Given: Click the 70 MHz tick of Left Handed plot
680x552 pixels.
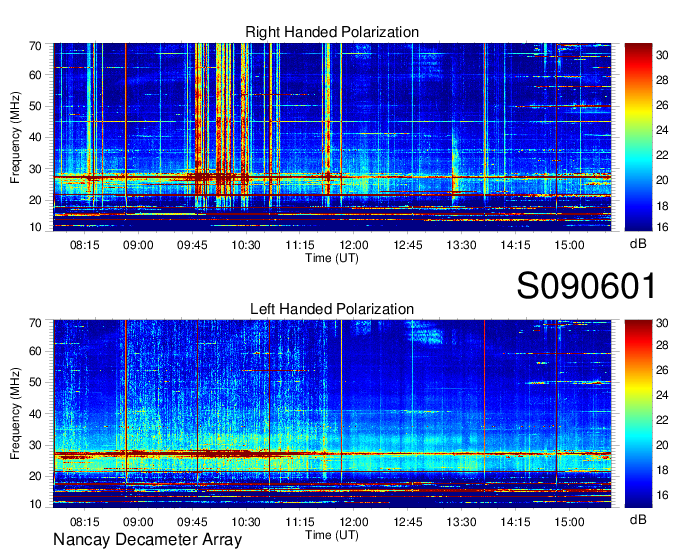Looking at the screenshot, I should click(x=36, y=323).
